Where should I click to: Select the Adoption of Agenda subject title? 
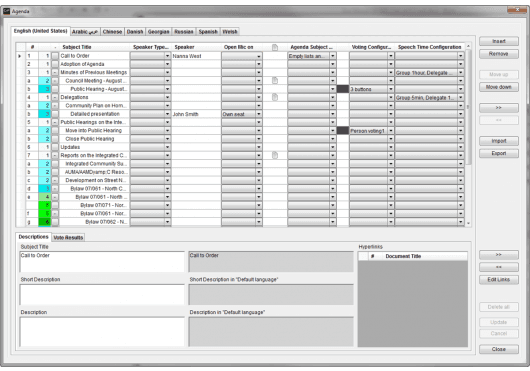click(x=94, y=64)
